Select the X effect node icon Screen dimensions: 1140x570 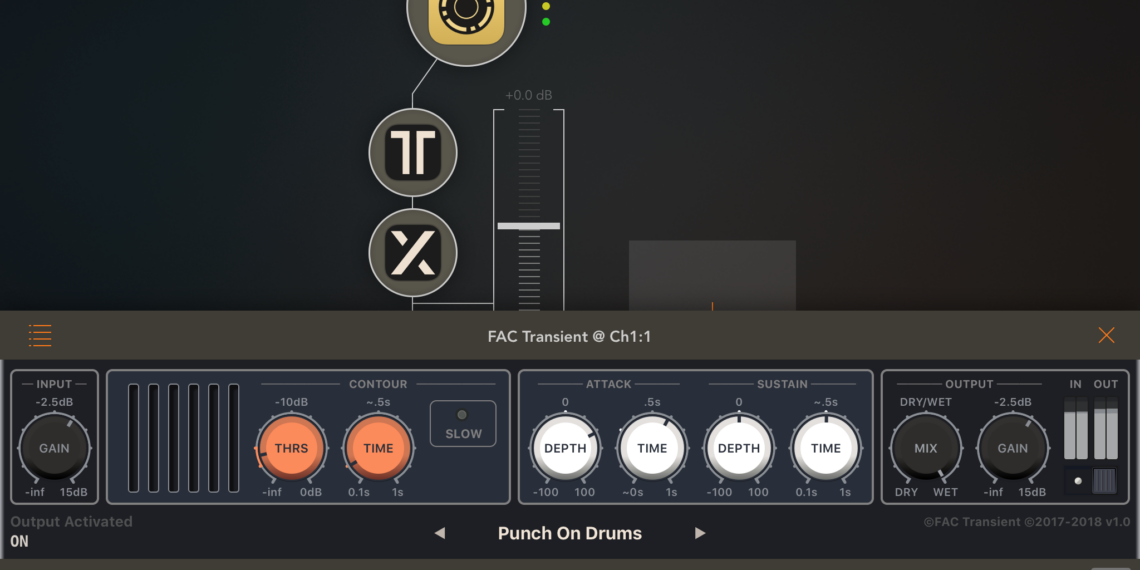(x=413, y=253)
